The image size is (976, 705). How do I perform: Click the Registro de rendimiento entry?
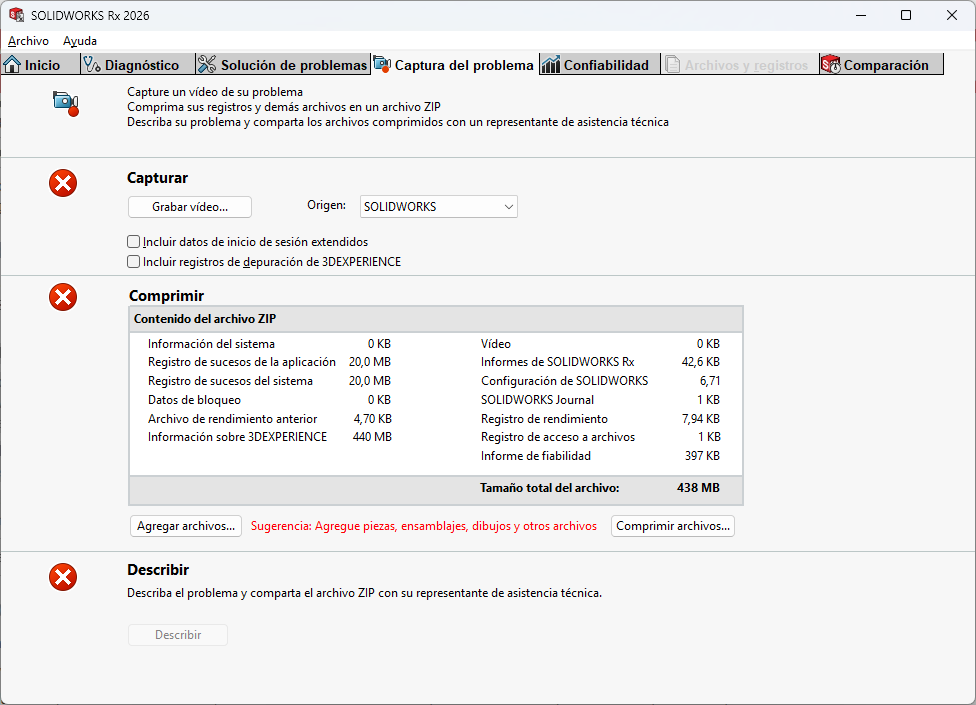[544, 419]
